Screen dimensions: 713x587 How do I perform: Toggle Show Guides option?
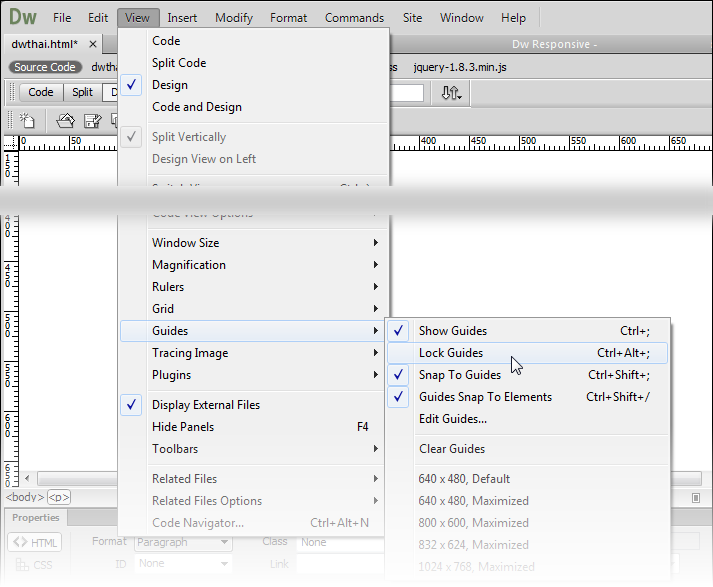(453, 331)
